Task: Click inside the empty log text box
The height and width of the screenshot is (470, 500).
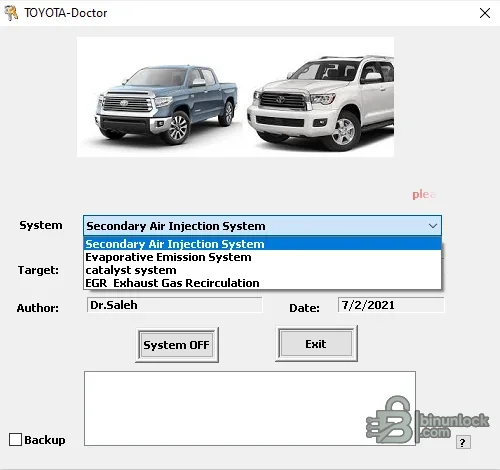Action: point(250,408)
